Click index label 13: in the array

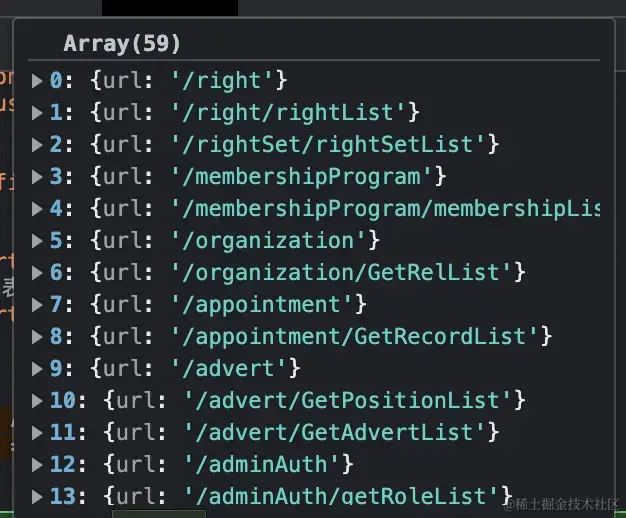tap(68, 496)
